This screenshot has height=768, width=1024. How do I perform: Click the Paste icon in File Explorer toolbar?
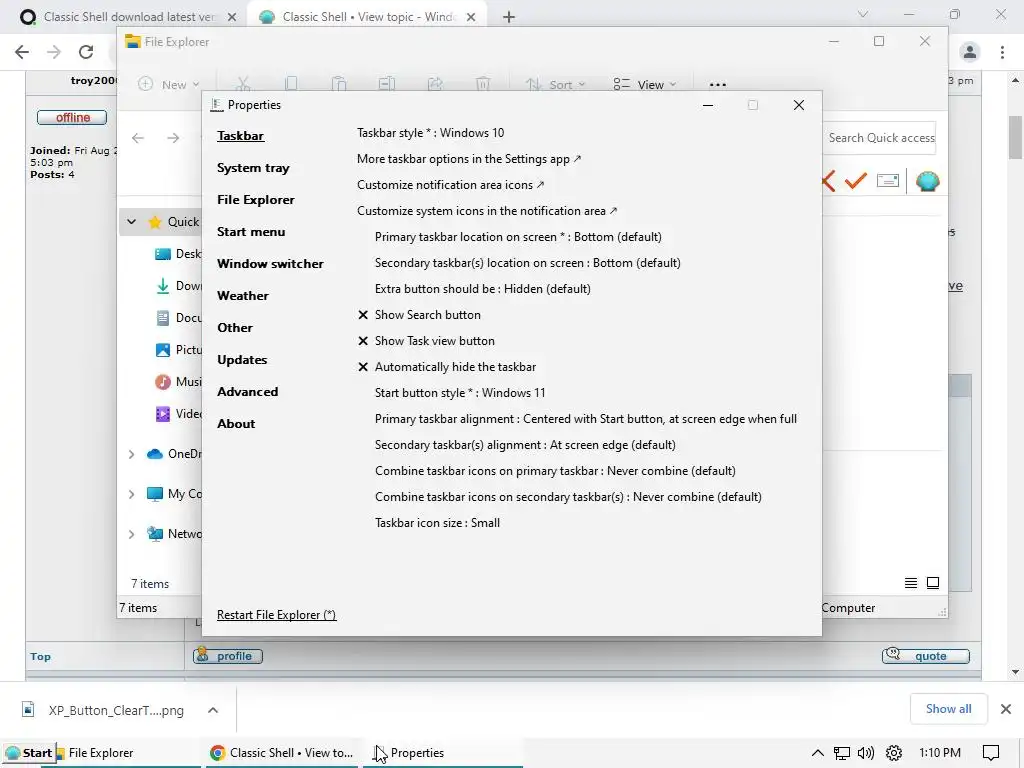(338, 84)
